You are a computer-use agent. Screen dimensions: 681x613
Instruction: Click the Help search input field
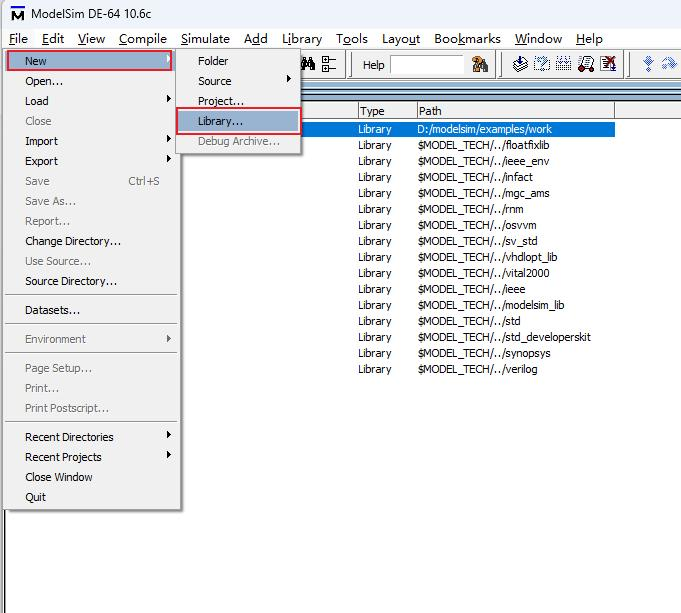(x=427, y=65)
